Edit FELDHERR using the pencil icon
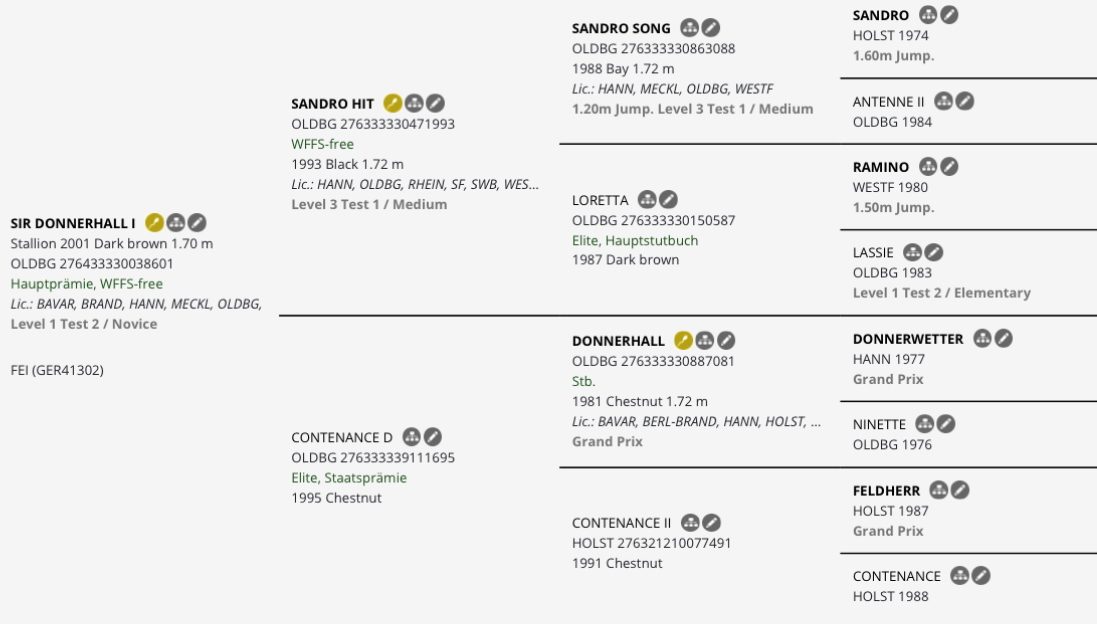 pyautogui.click(x=960, y=490)
